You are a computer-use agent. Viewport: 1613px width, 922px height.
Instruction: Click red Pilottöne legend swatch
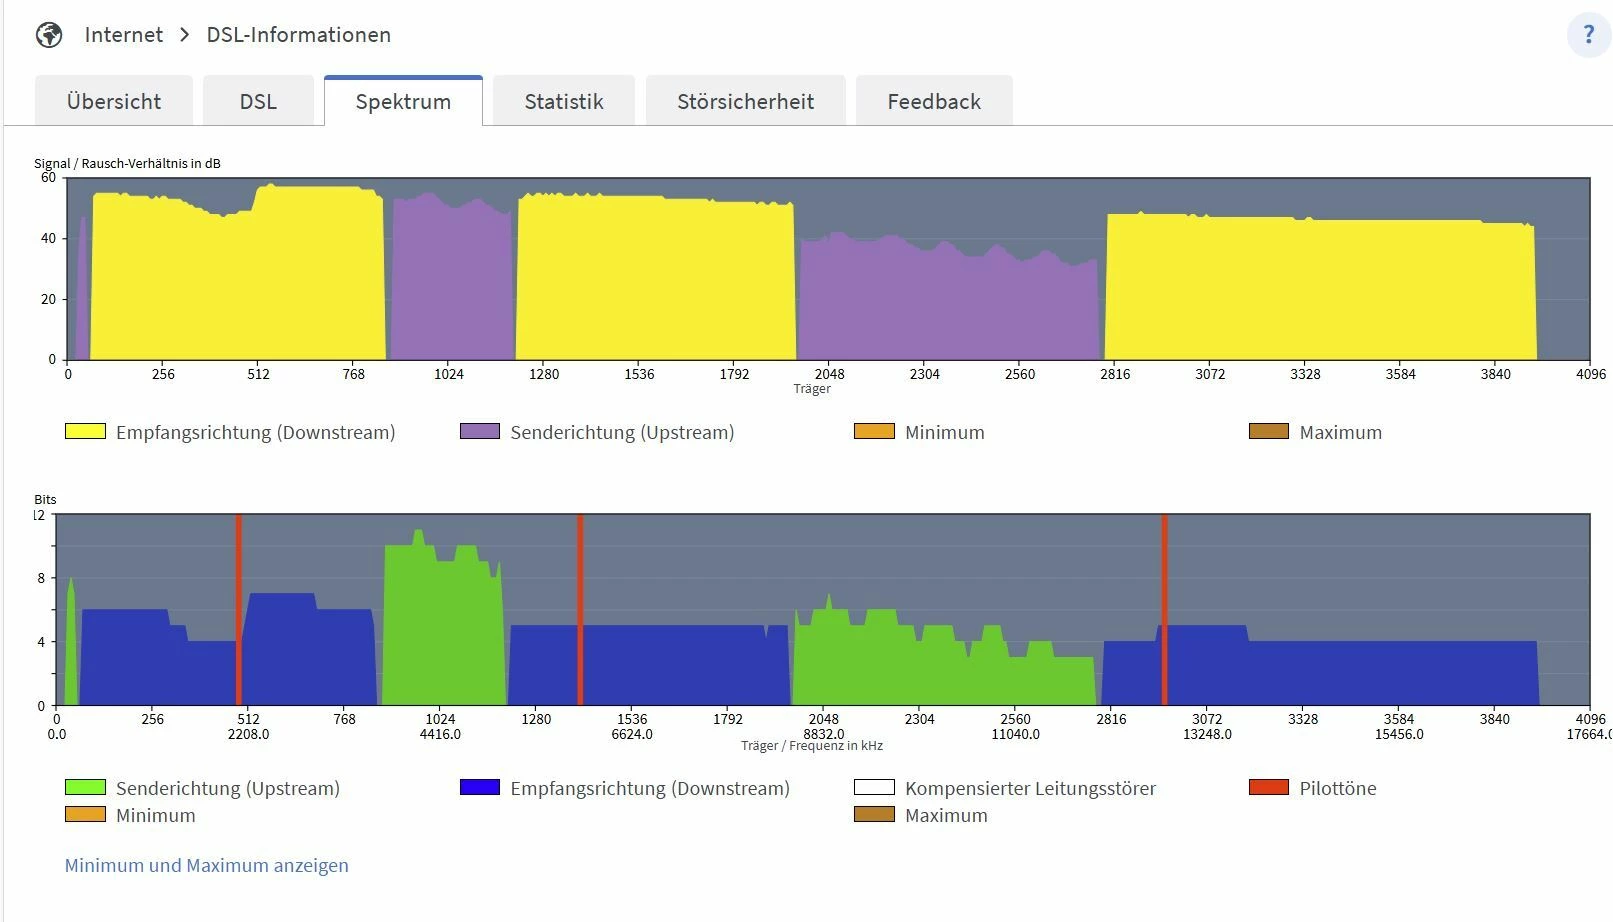pyautogui.click(x=1269, y=787)
